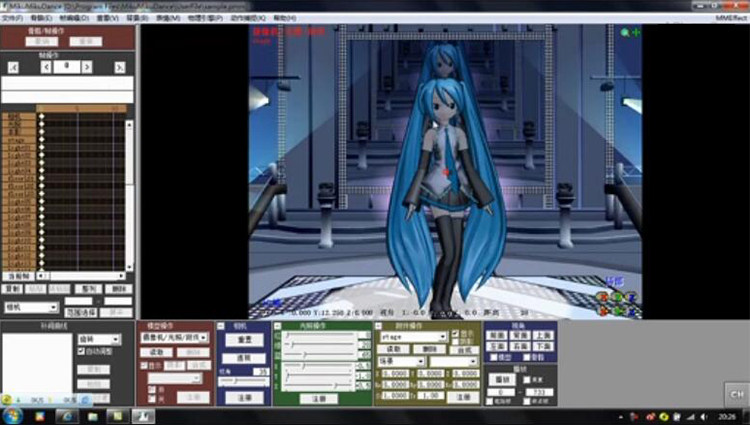Select the stage row keyframe diamond
This screenshot has width=750, height=425.
[42, 140]
